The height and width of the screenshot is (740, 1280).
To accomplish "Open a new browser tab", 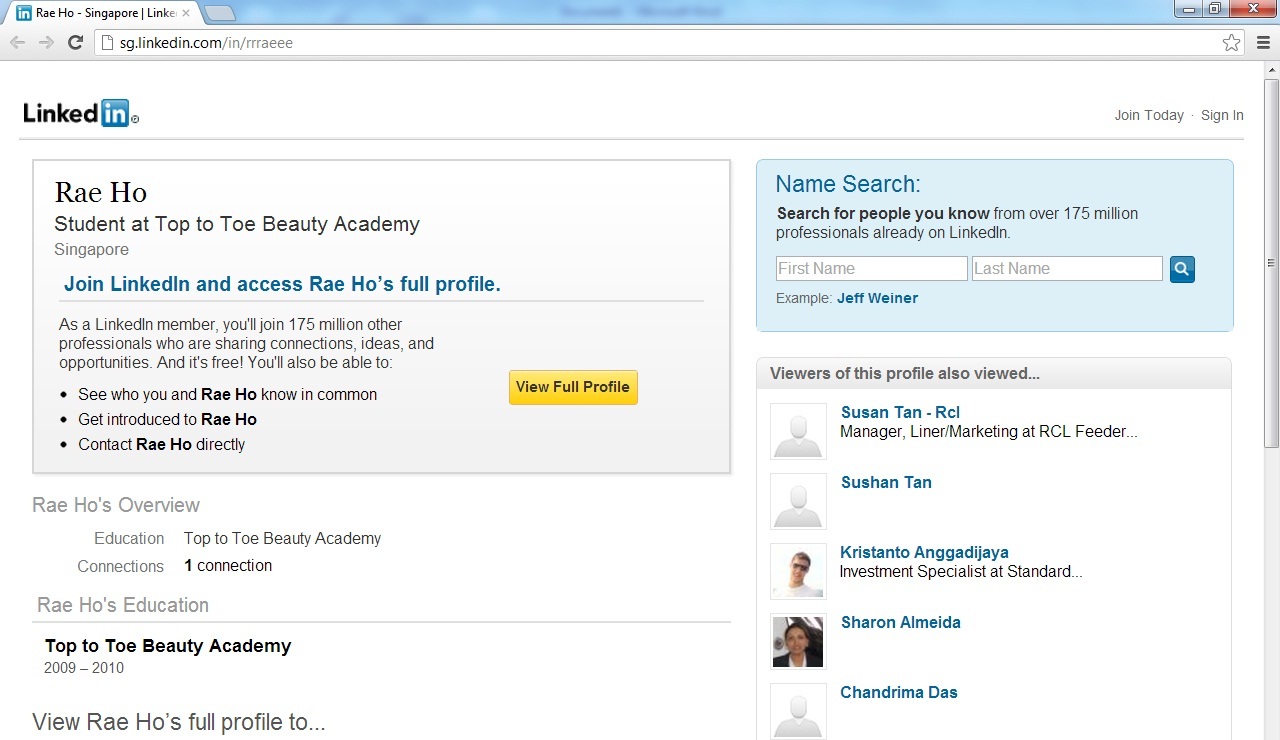I will [219, 13].
